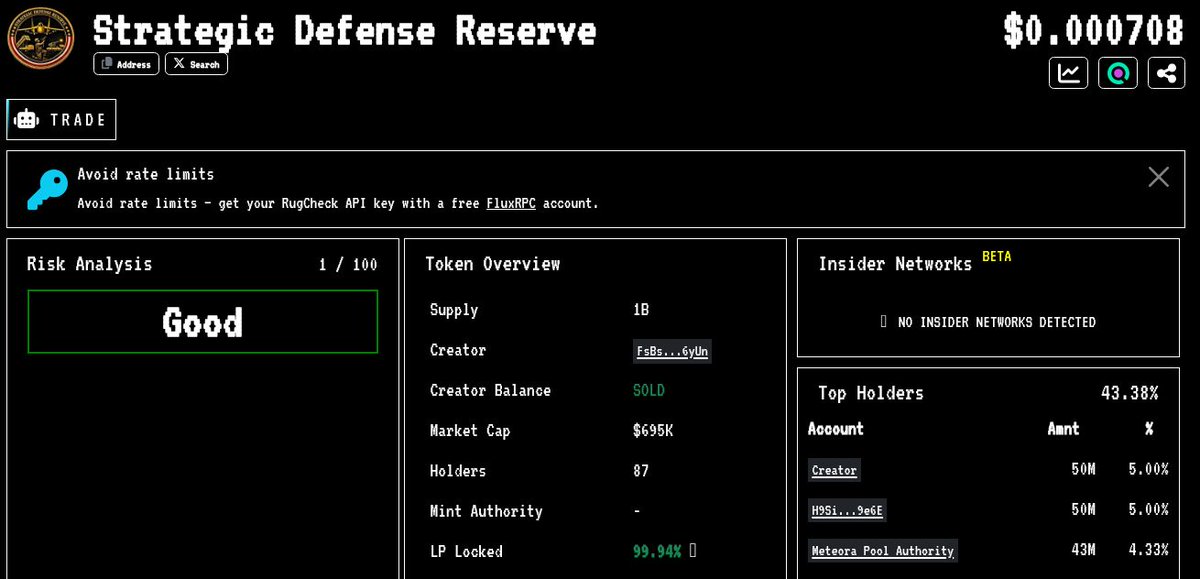Copy the token address with Address button
The height and width of the screenshot is (579, 1200).
tap(126, 64)
